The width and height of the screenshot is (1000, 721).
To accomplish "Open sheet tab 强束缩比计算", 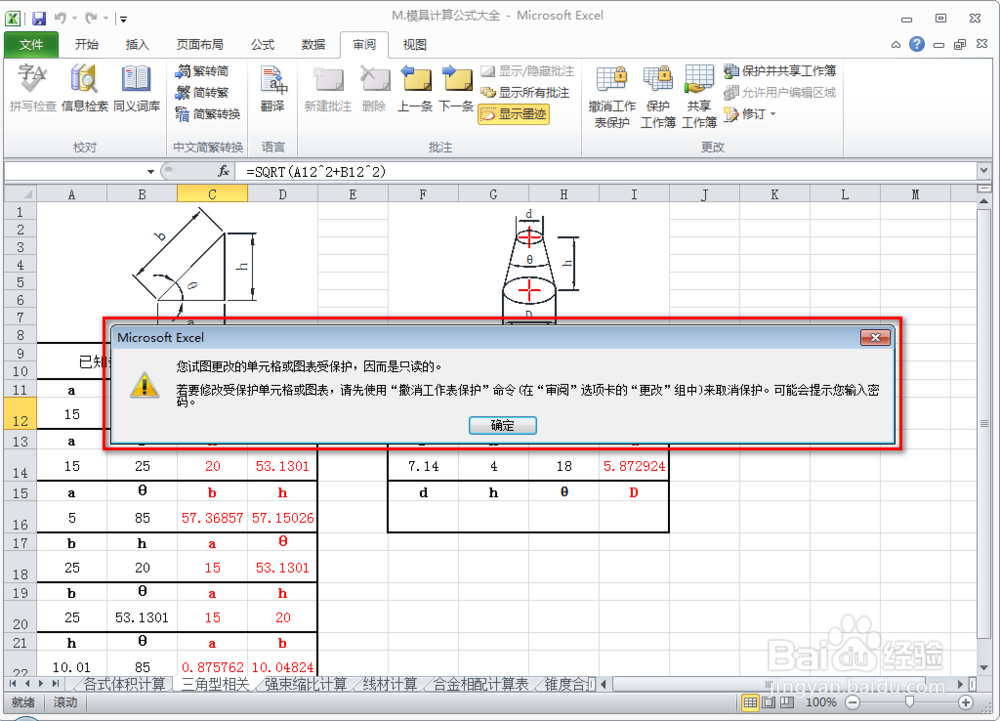I will click(x=305, y=685).
